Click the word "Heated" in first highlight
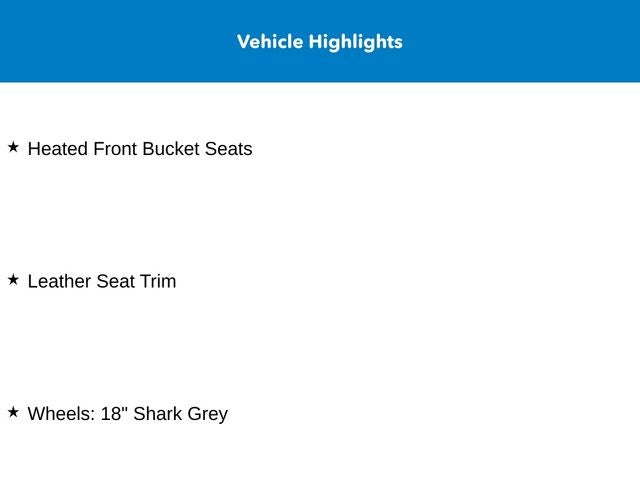 point(58,149)
